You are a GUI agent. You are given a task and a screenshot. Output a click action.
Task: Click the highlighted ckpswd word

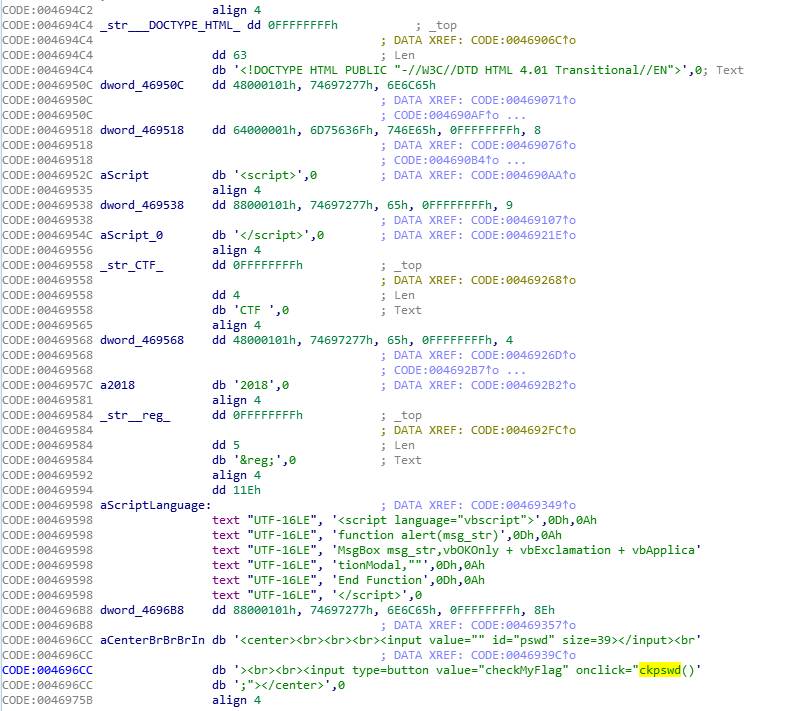tap(660, 670)
